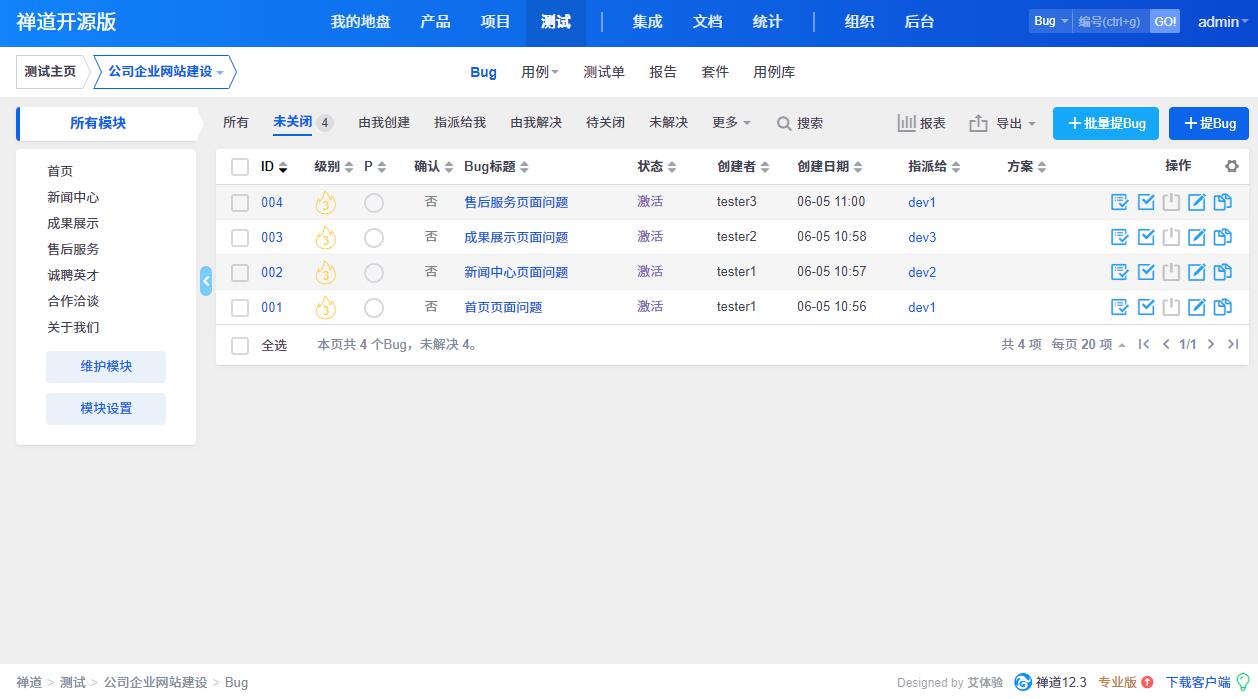
Task: Click copy icon for bug 002
Action: click(1222, 272)
